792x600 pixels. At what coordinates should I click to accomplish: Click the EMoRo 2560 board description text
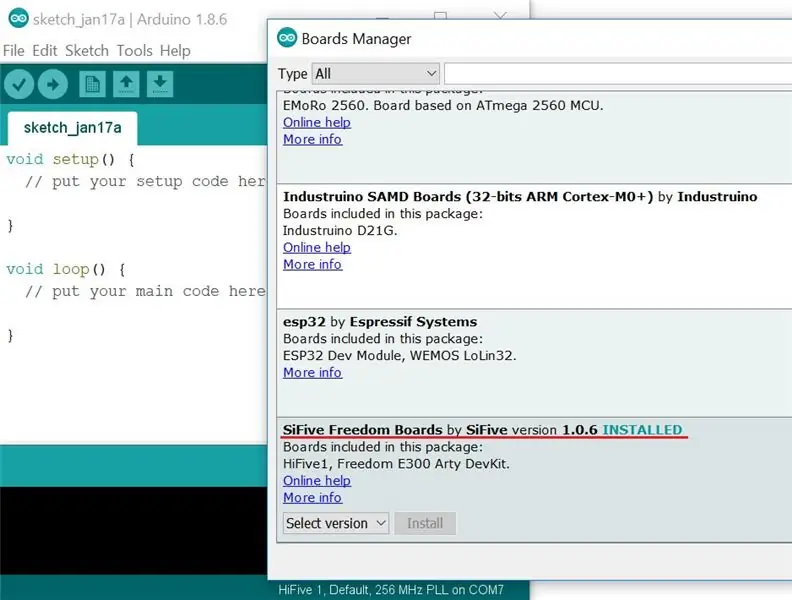(442, 106)
